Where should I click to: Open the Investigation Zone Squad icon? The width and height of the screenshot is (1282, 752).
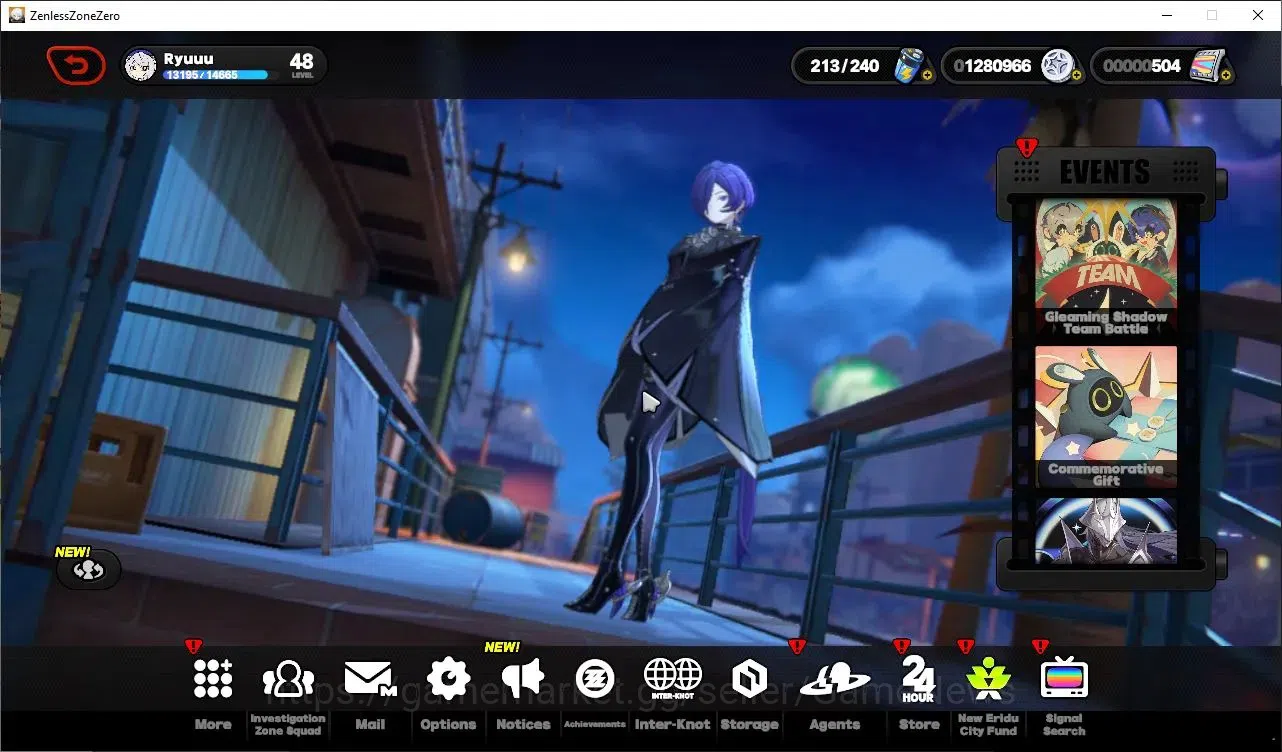[288, 679]
